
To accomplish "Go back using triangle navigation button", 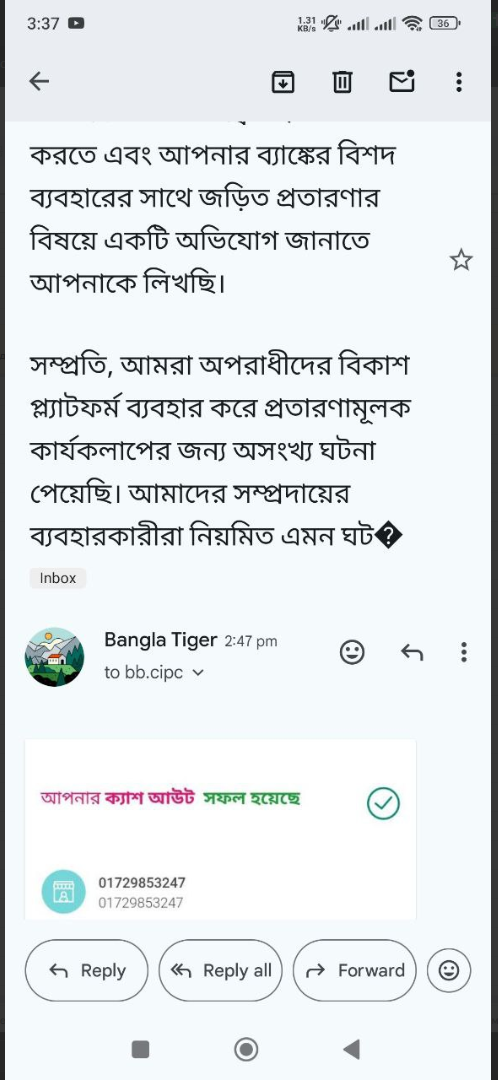I will tap(351, 1049).
